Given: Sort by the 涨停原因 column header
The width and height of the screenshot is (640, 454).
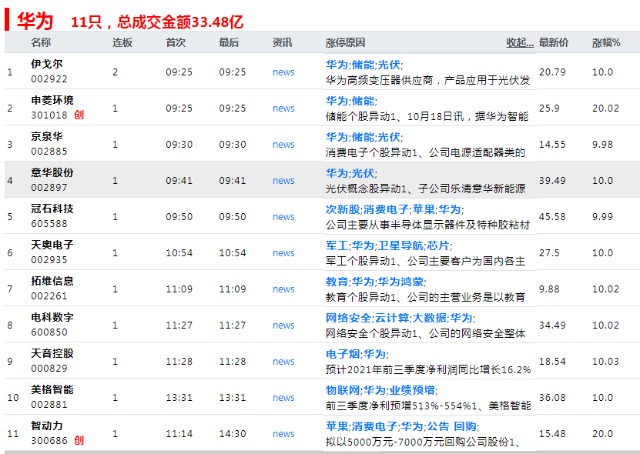Looking at the screenshot, I should (345, 42).
